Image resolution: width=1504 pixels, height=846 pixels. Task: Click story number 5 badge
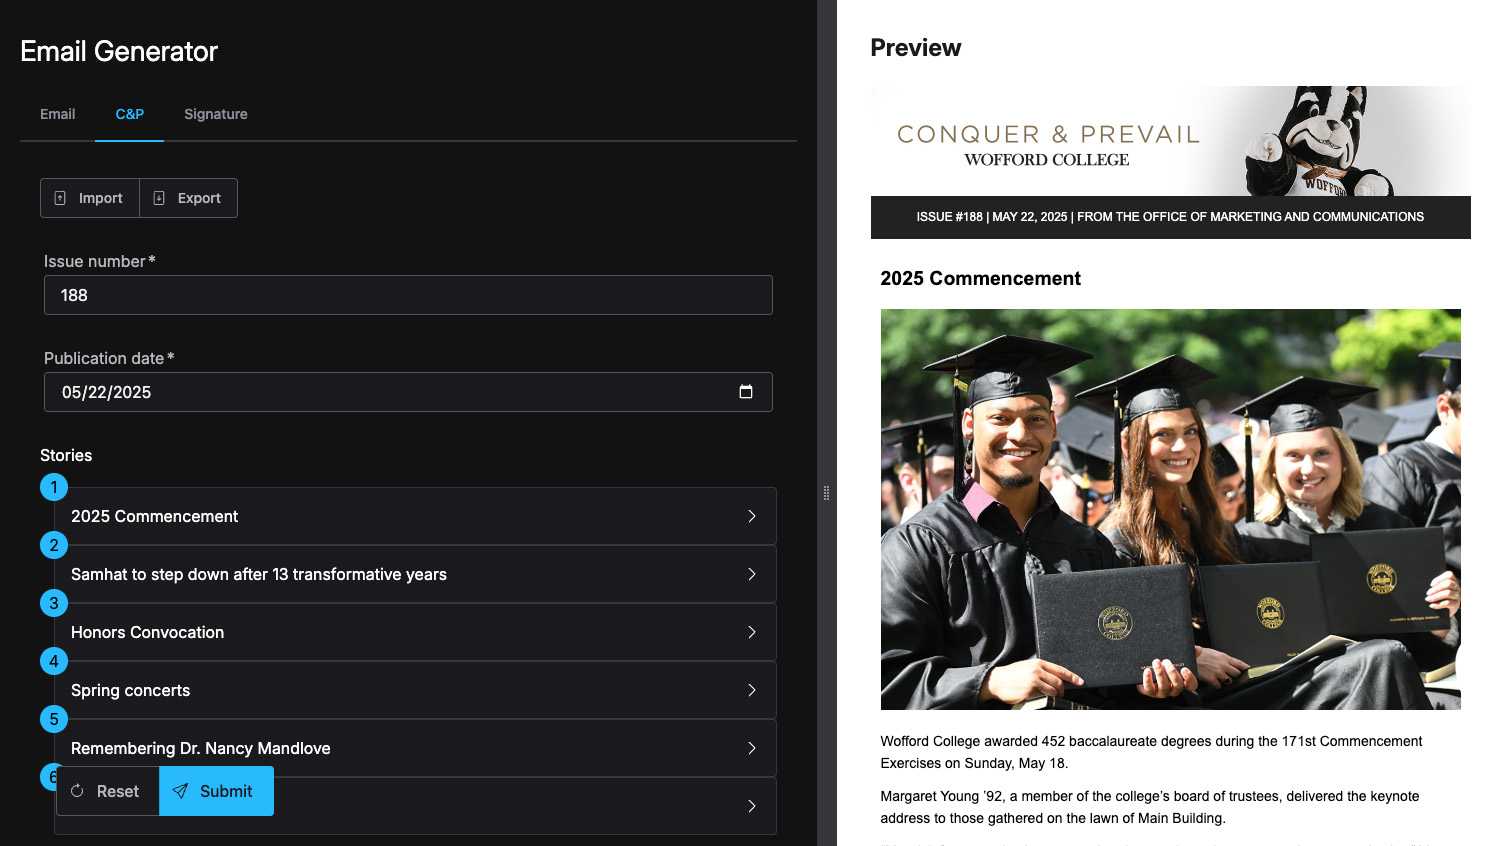(54, 719)
